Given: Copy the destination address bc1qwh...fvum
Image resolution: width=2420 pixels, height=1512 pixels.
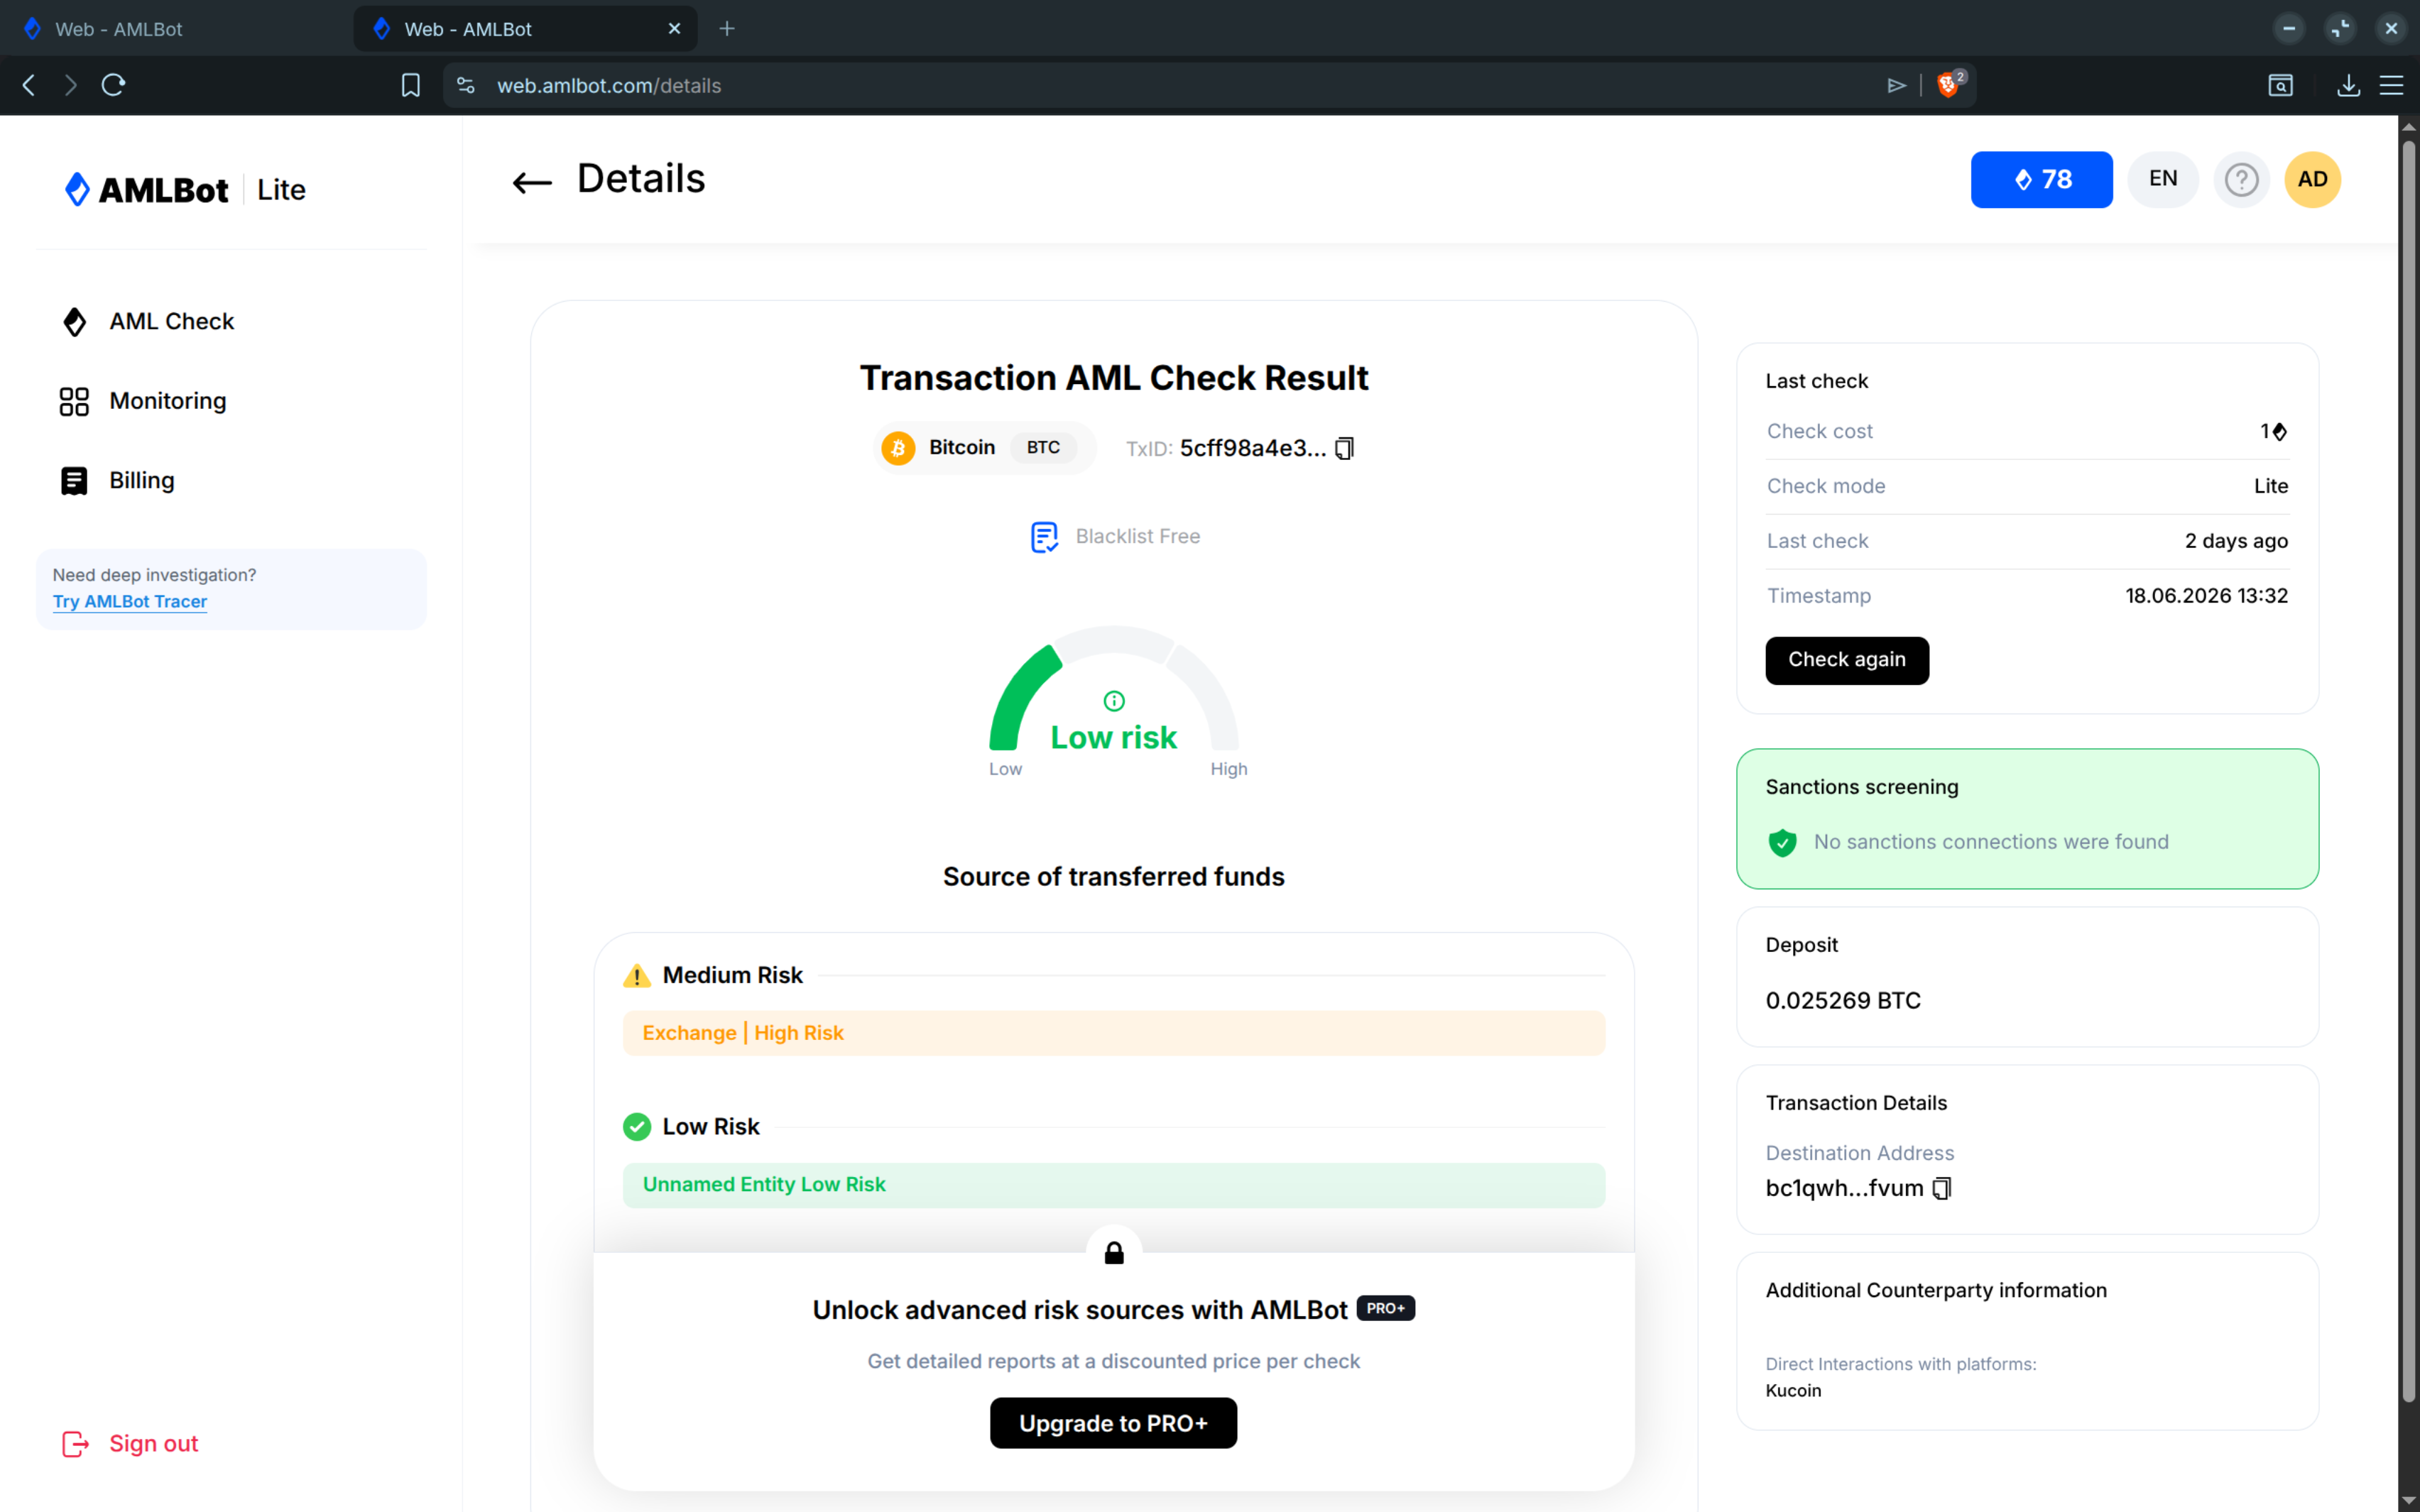Looking at the screenshot, I should point(1942,1188).
